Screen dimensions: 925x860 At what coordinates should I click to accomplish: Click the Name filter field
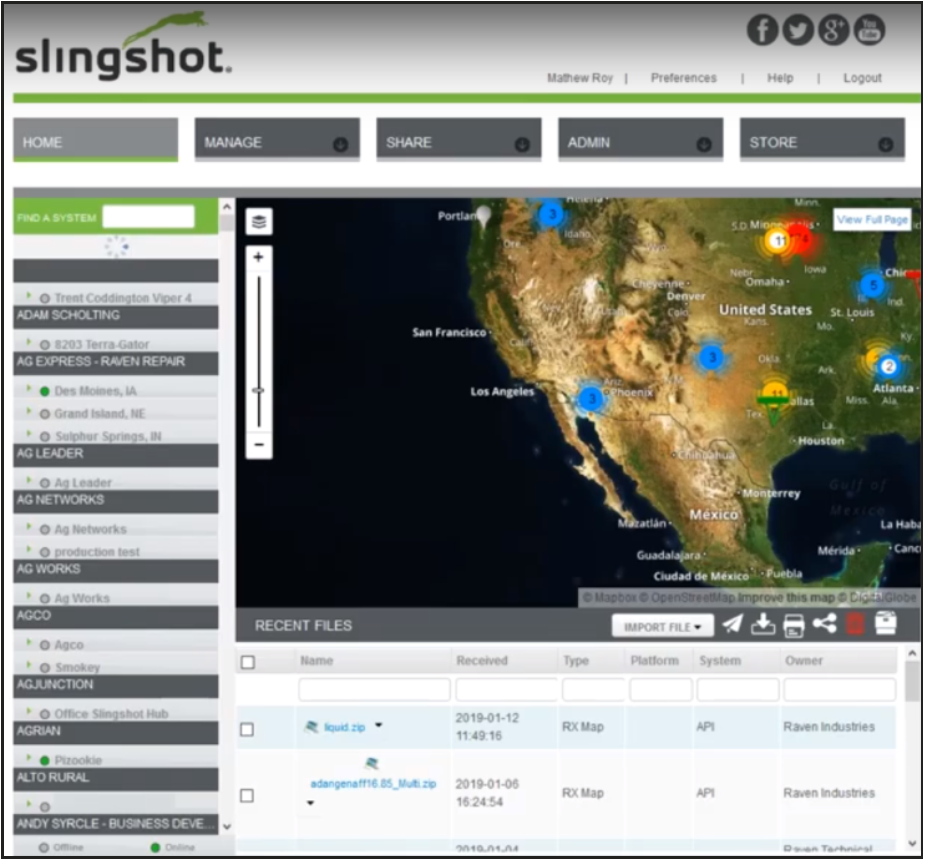374,690
